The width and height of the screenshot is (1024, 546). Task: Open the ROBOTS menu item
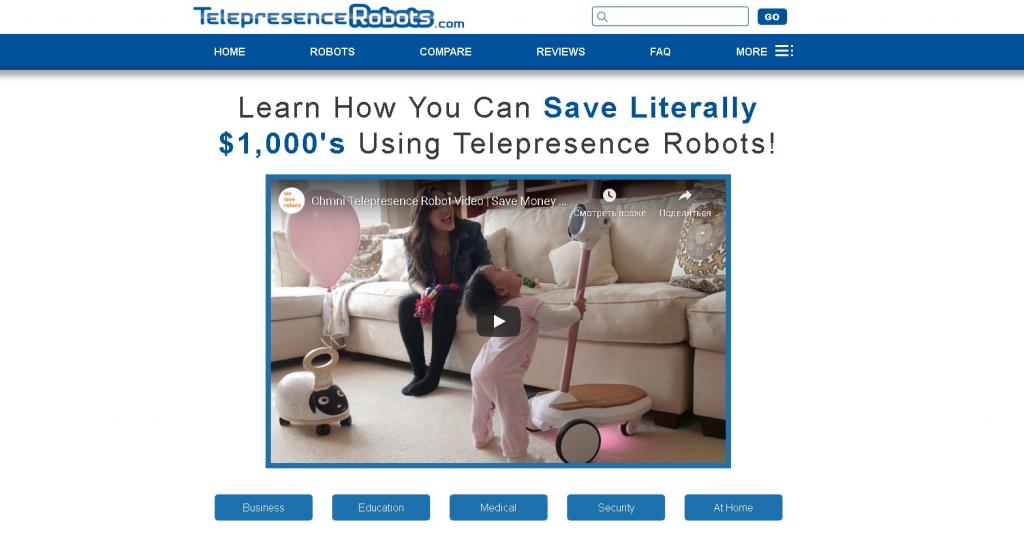pyautogui.click(x=332, y=52)
